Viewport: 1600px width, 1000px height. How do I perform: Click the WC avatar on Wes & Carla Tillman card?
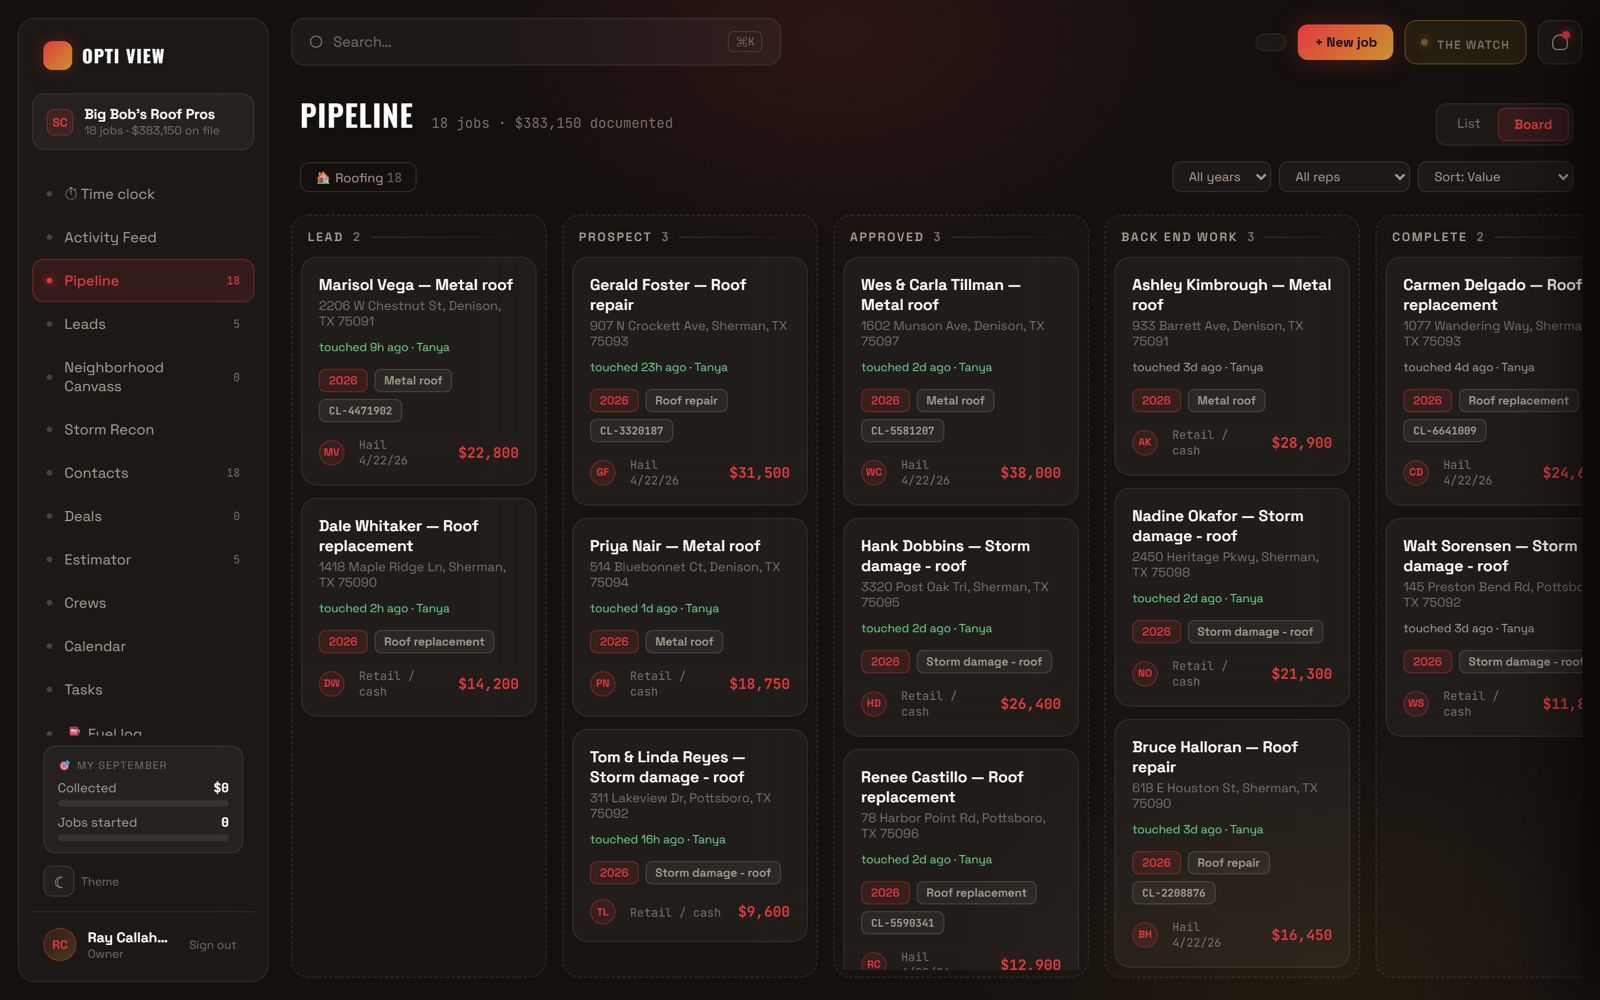click(874, 473)
